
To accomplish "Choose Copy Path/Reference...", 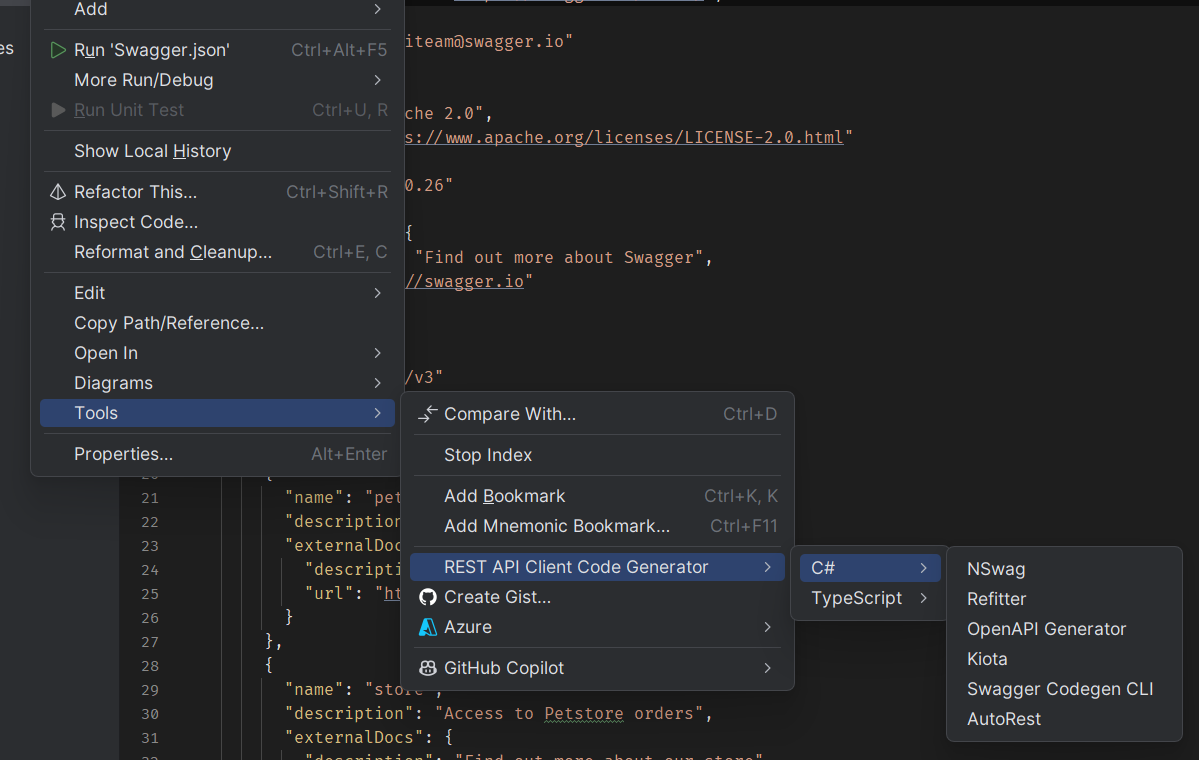I will pyautogui.click(x=218, y=323).
